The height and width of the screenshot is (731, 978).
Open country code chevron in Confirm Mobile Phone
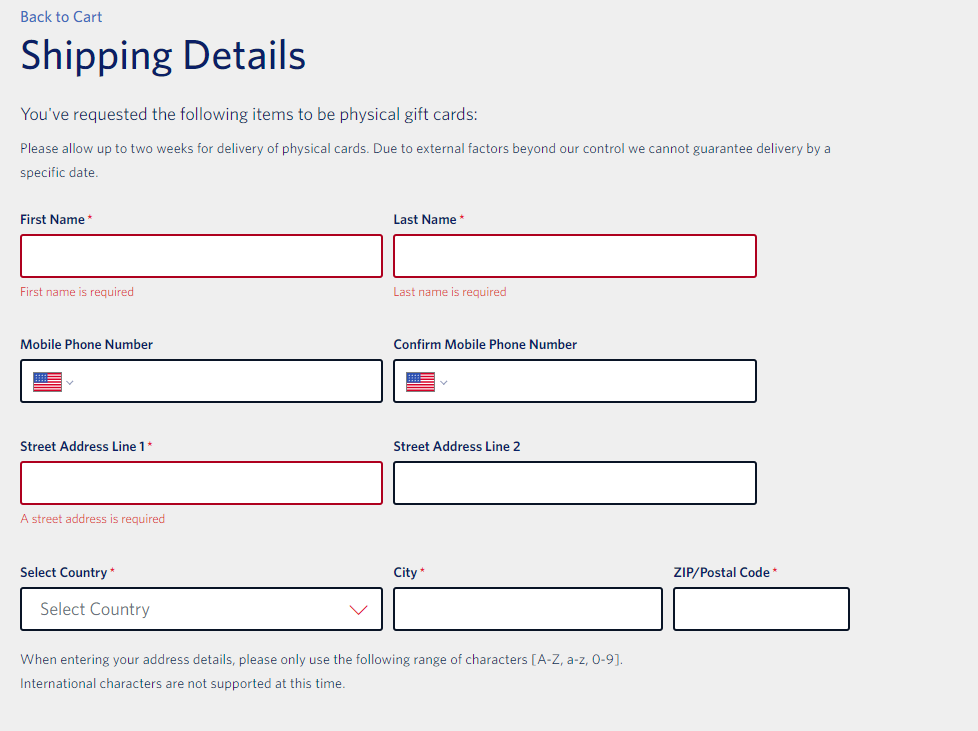[443, 382]
